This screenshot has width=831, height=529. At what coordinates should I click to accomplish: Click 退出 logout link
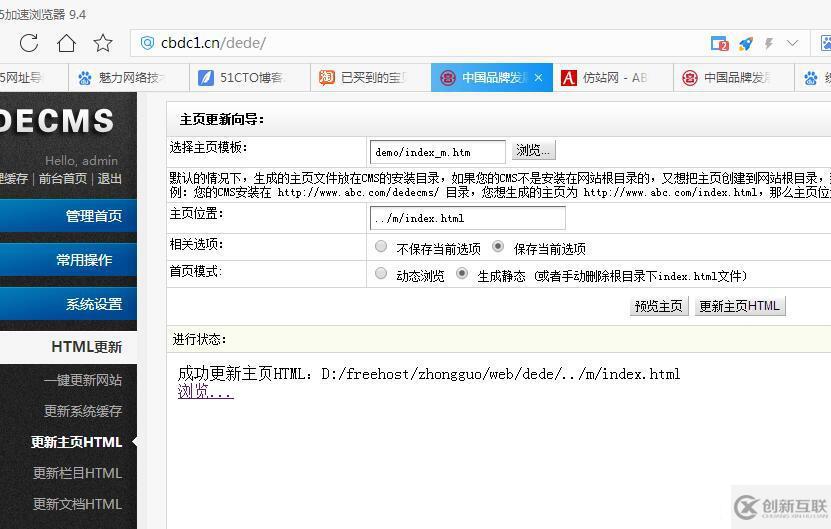click(x=110, y=179)
